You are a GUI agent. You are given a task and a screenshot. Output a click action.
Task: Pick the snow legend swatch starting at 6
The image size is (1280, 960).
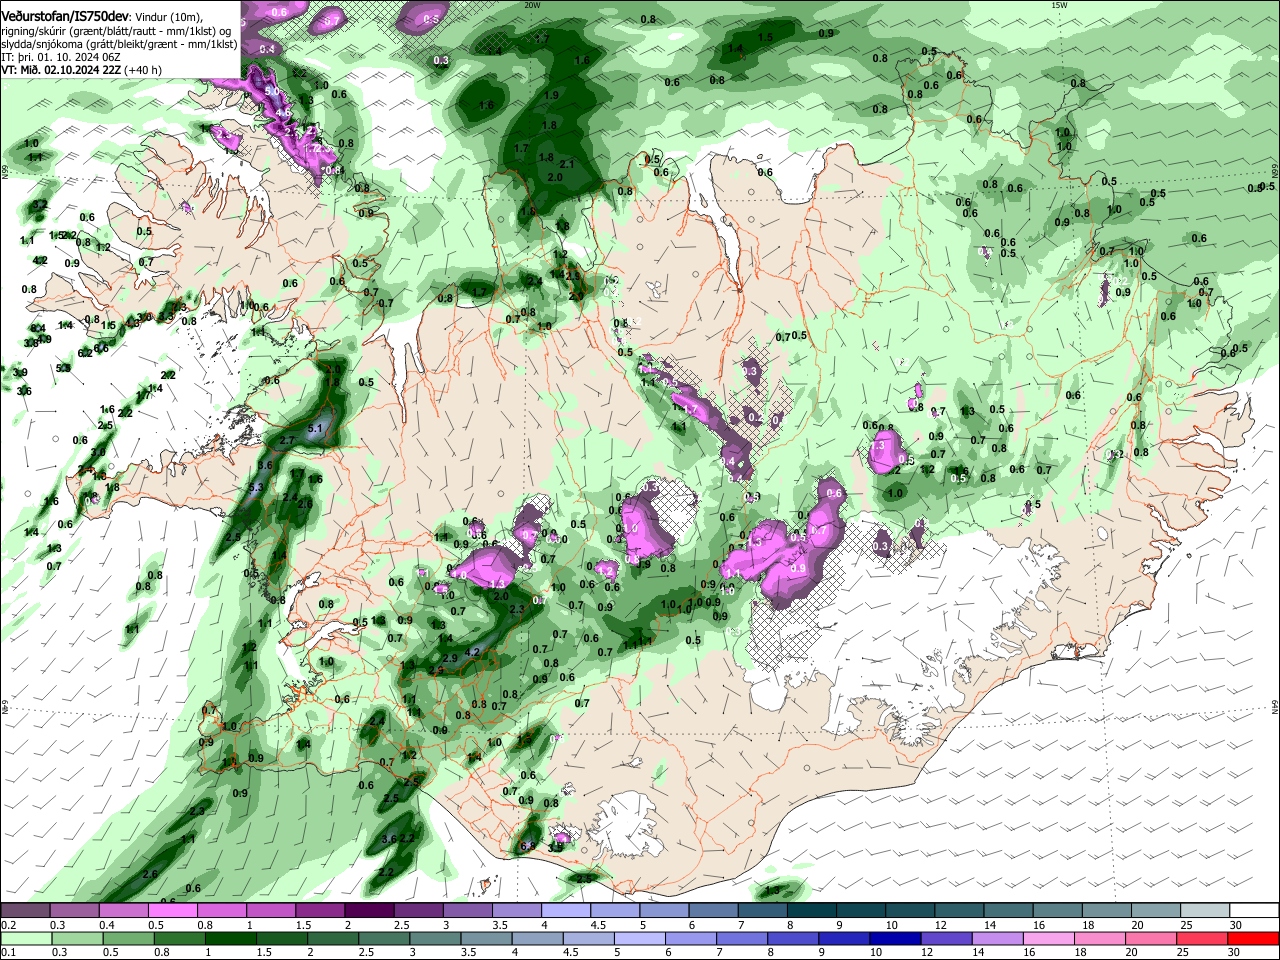711,911
